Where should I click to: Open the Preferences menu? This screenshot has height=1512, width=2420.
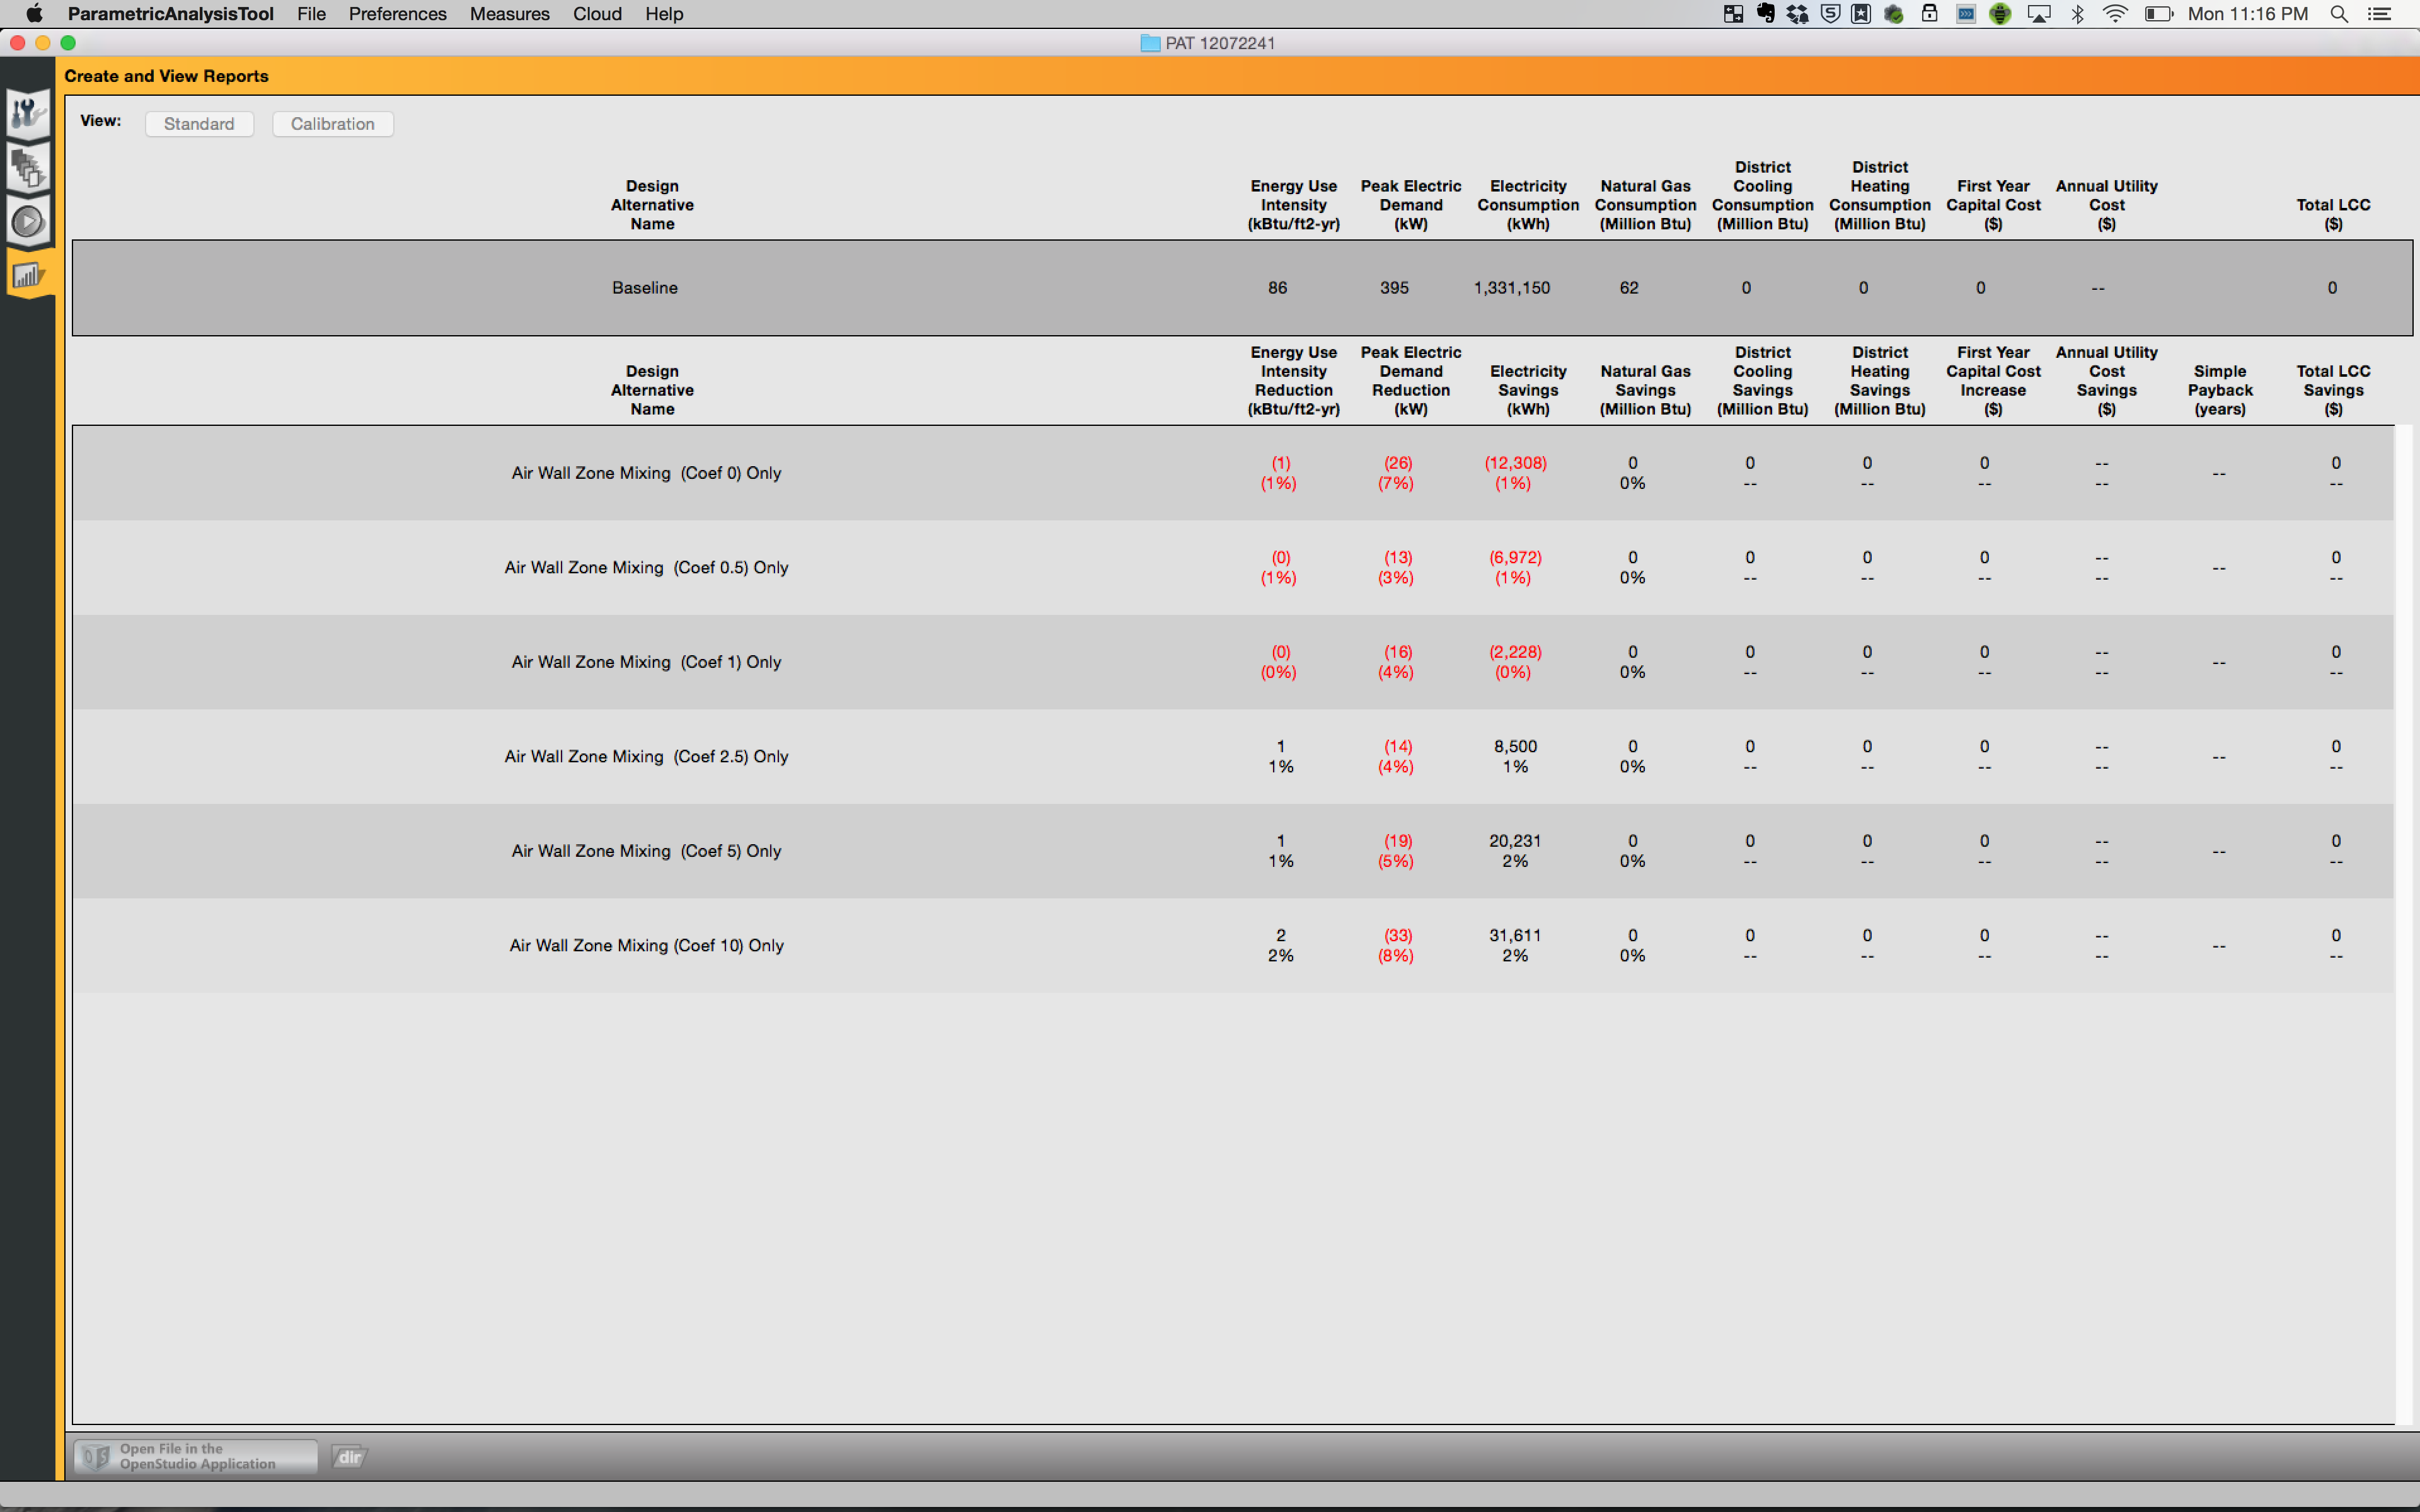(x=397, y=14)
